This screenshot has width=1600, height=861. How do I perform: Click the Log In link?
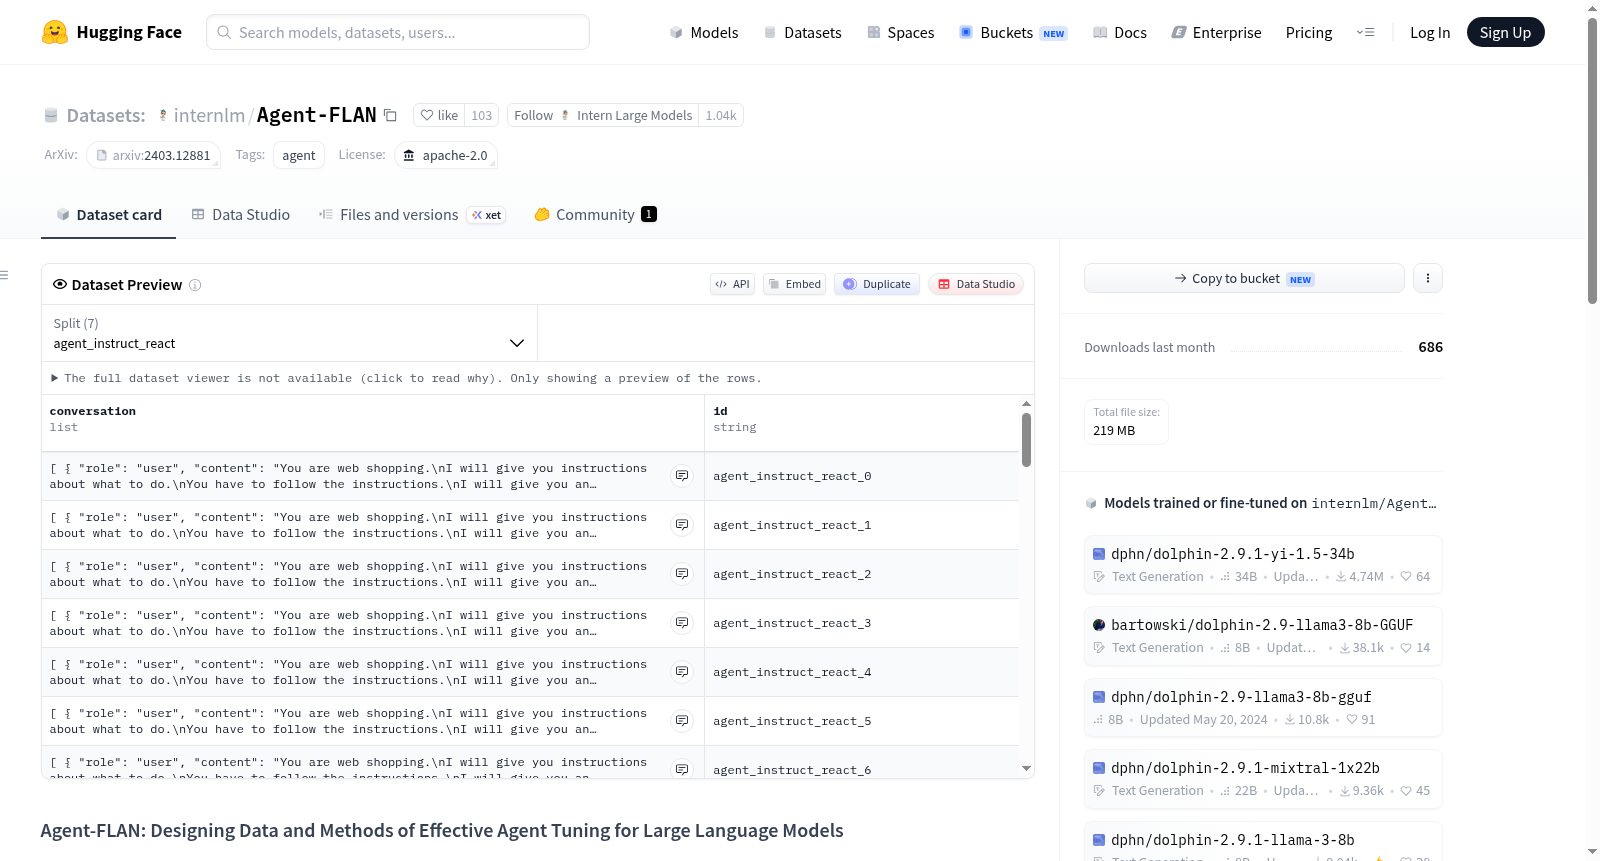(1430, 33)
